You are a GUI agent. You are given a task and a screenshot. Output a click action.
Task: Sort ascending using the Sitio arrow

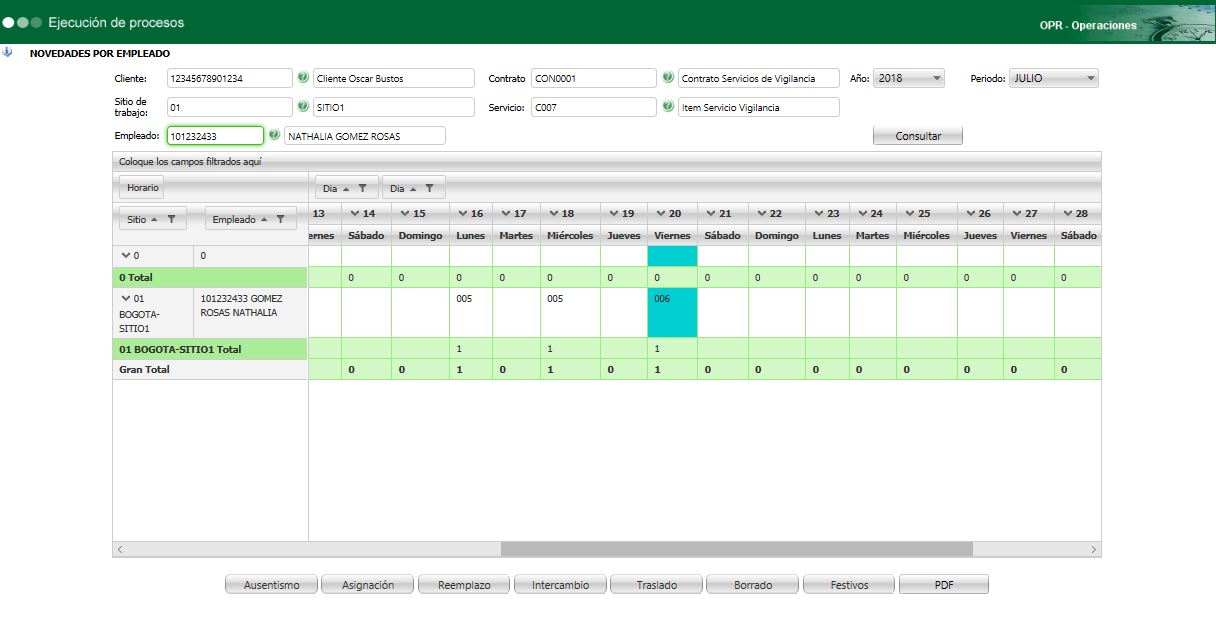[155, 219]
